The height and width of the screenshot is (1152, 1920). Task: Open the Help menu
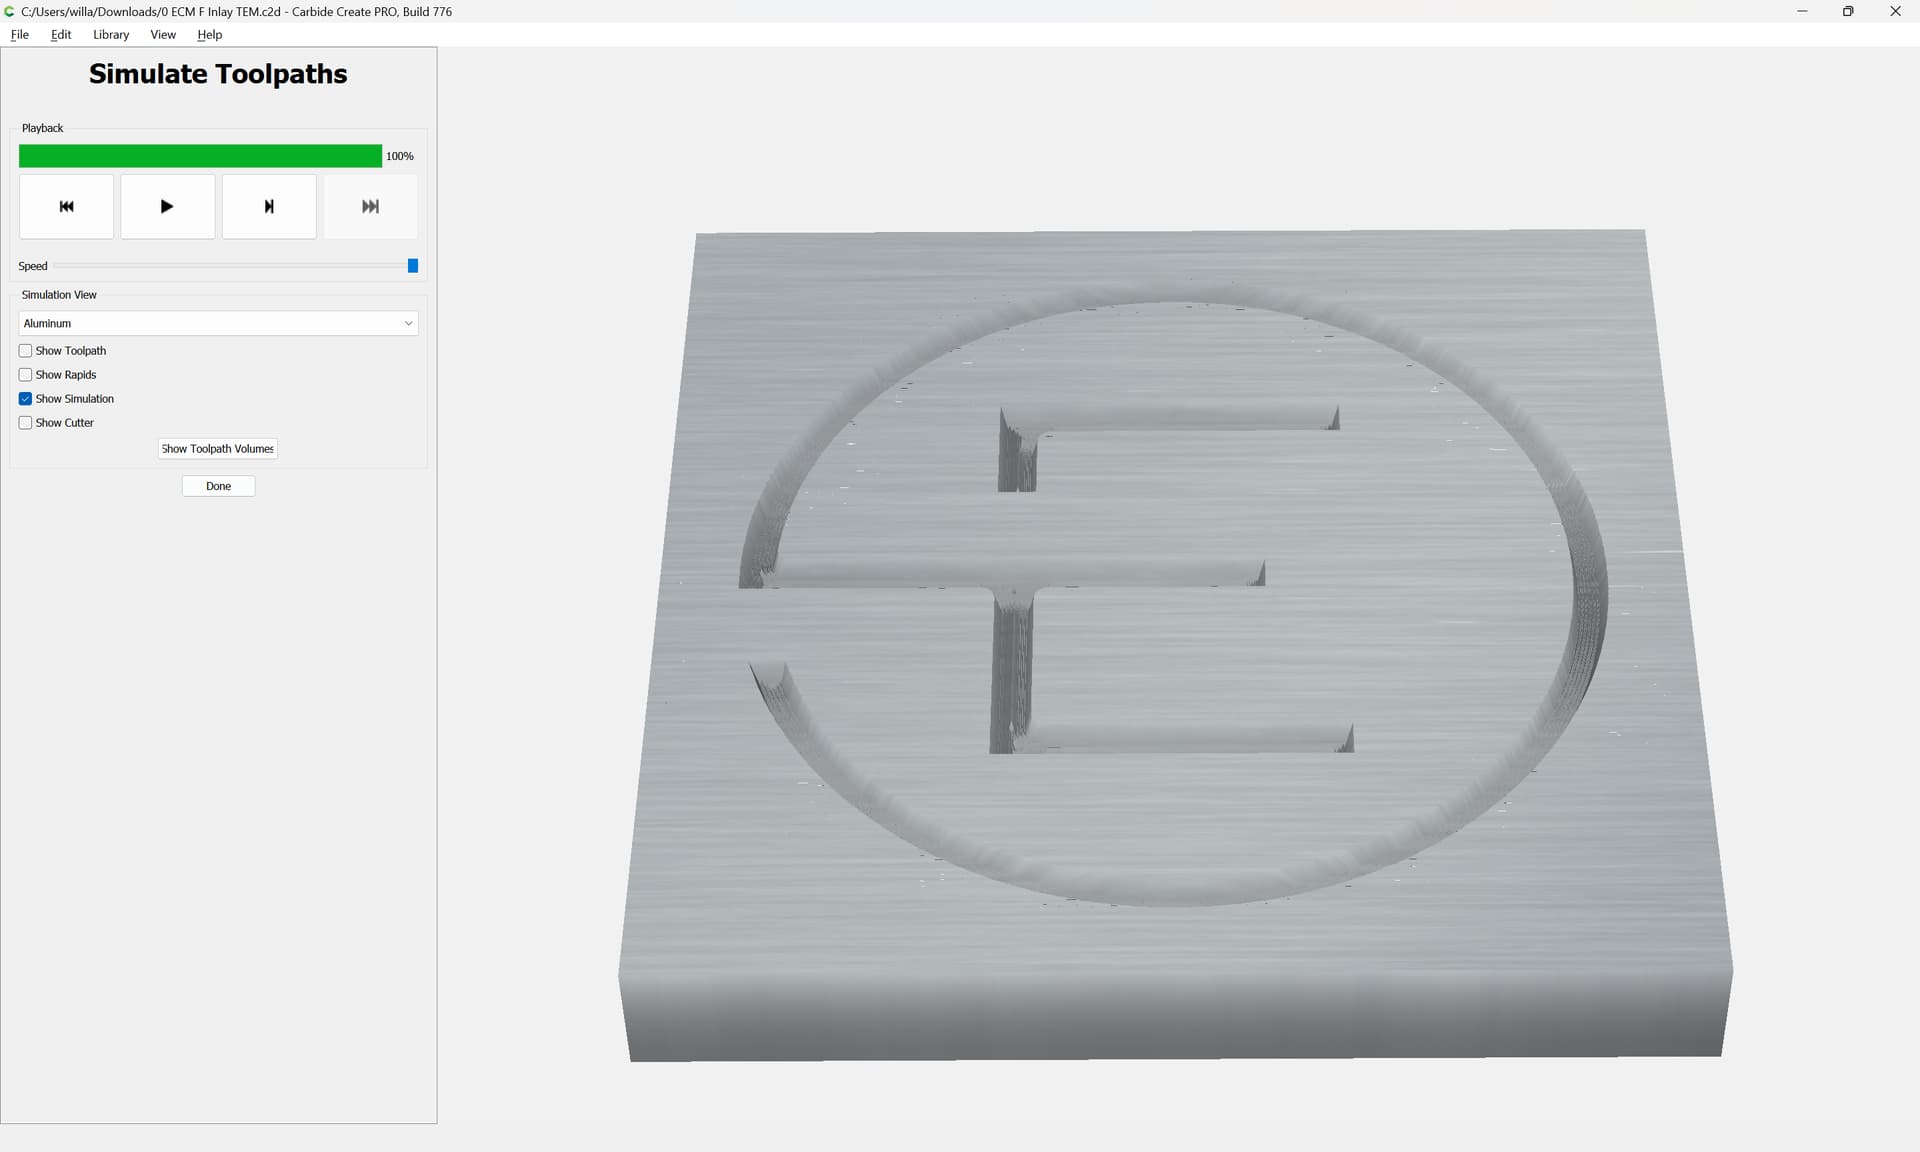tap(209, 35)
